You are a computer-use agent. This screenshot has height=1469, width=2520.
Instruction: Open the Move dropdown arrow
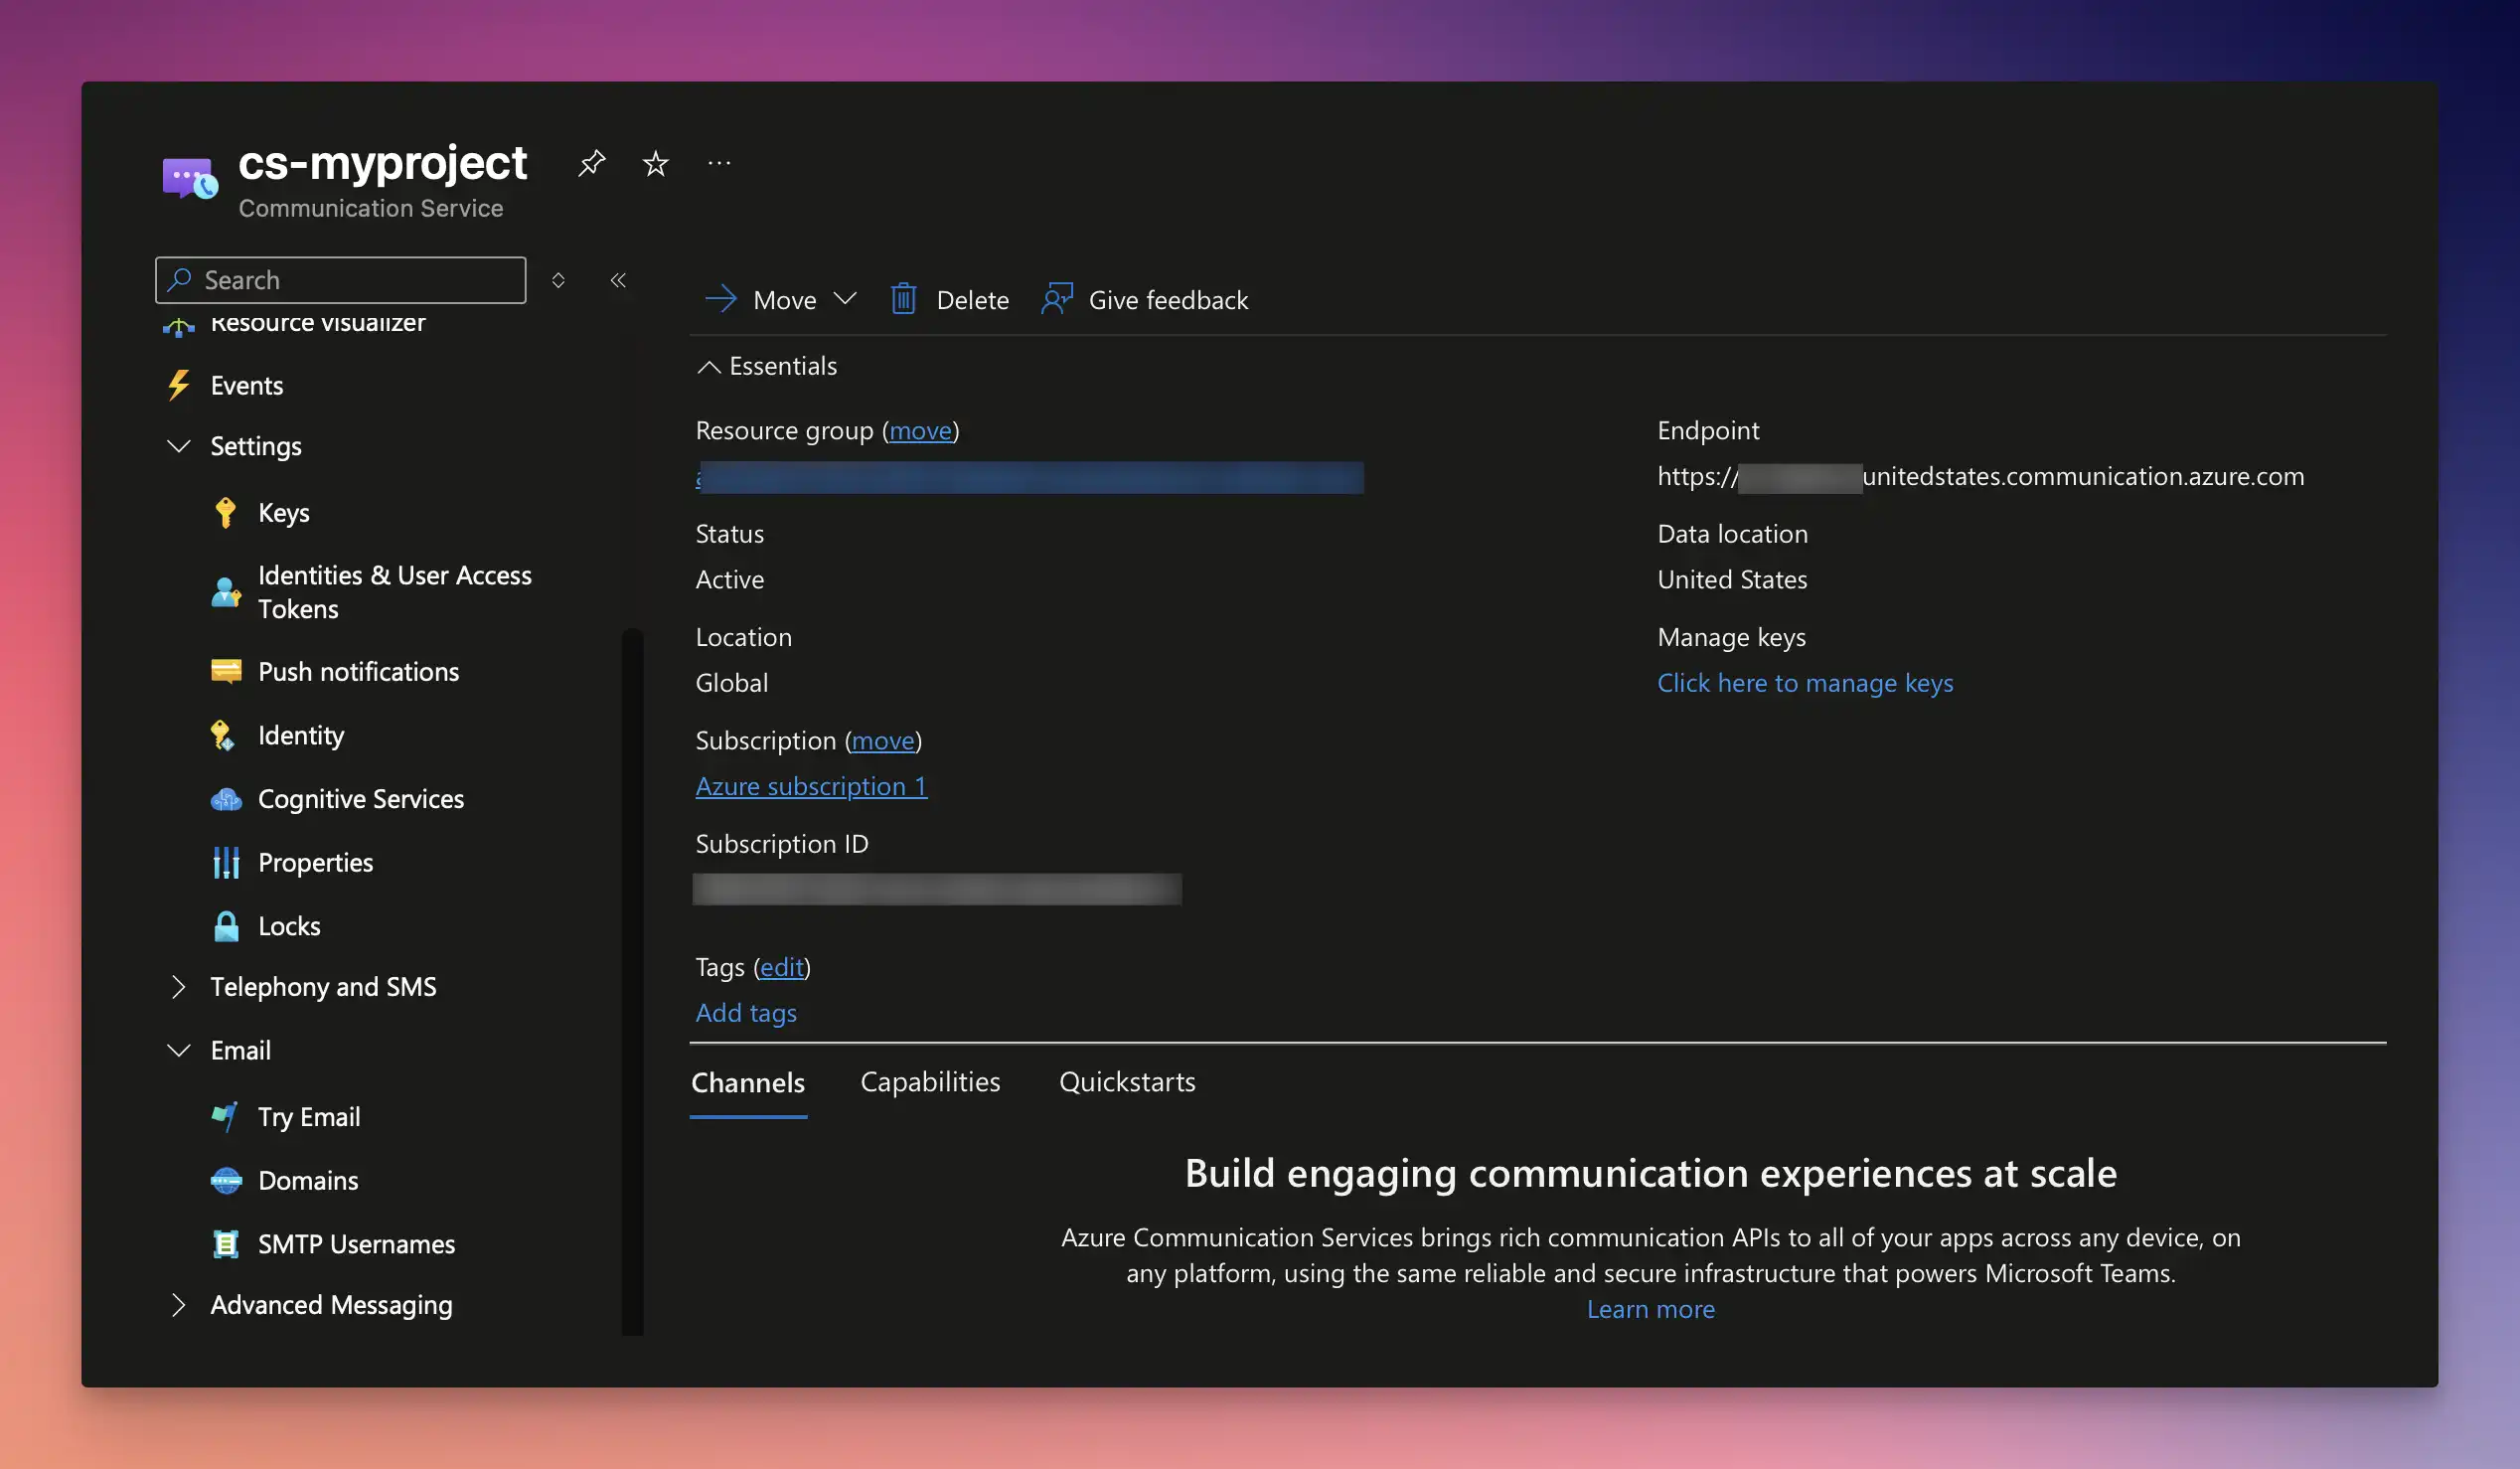pyautogui.click(x=845, y=299)
